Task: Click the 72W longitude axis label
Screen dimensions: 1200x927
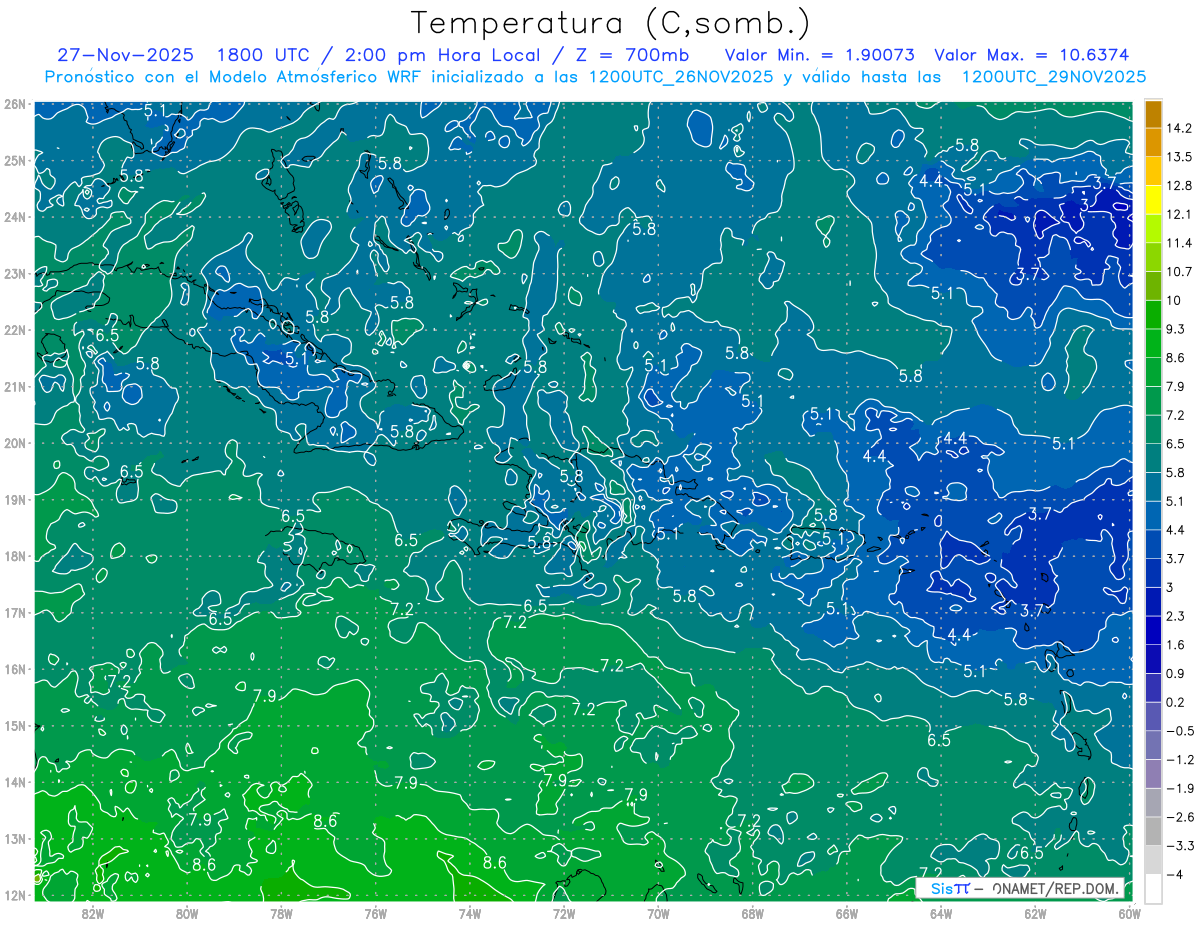Action: pos(564,913)
